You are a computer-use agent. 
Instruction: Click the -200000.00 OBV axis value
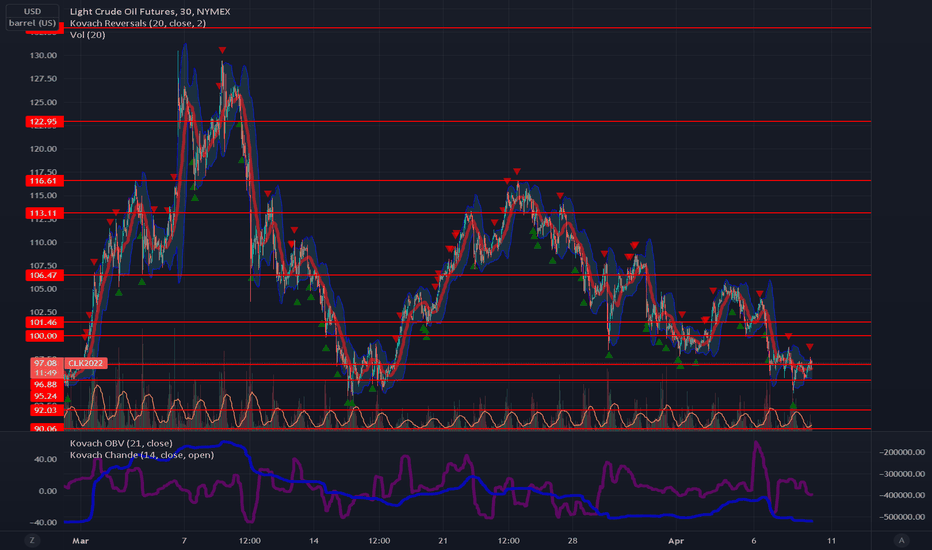[902, 452]
